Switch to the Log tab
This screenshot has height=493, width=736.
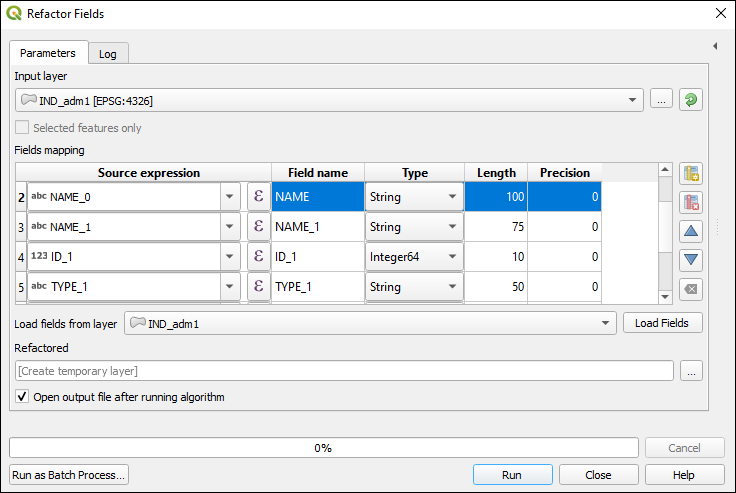click(107, 54)
